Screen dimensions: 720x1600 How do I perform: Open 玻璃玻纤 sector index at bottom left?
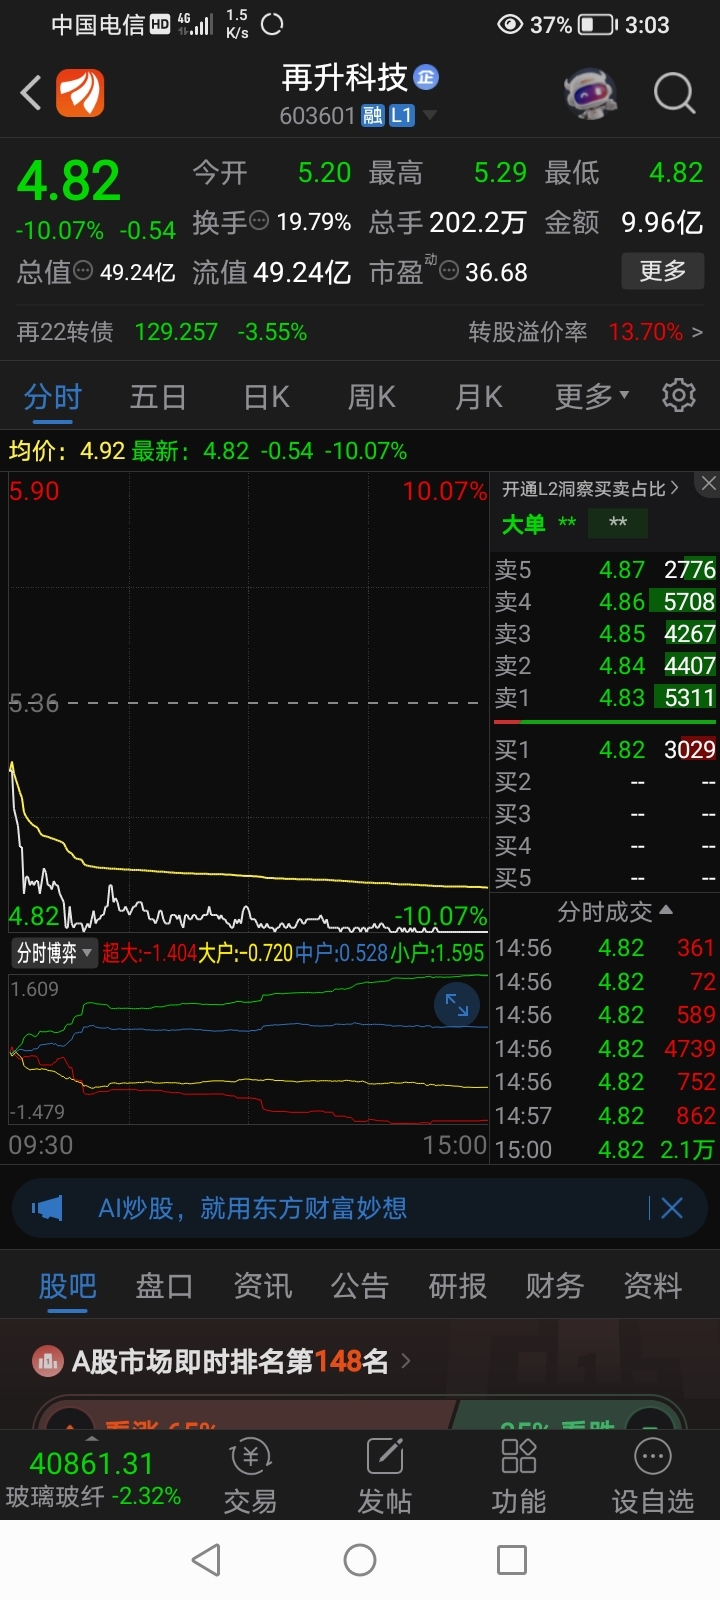tap(92, 1480)
